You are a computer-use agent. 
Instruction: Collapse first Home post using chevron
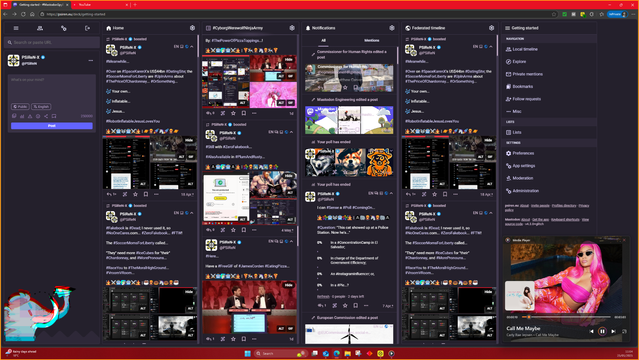(x=192, y=46)
